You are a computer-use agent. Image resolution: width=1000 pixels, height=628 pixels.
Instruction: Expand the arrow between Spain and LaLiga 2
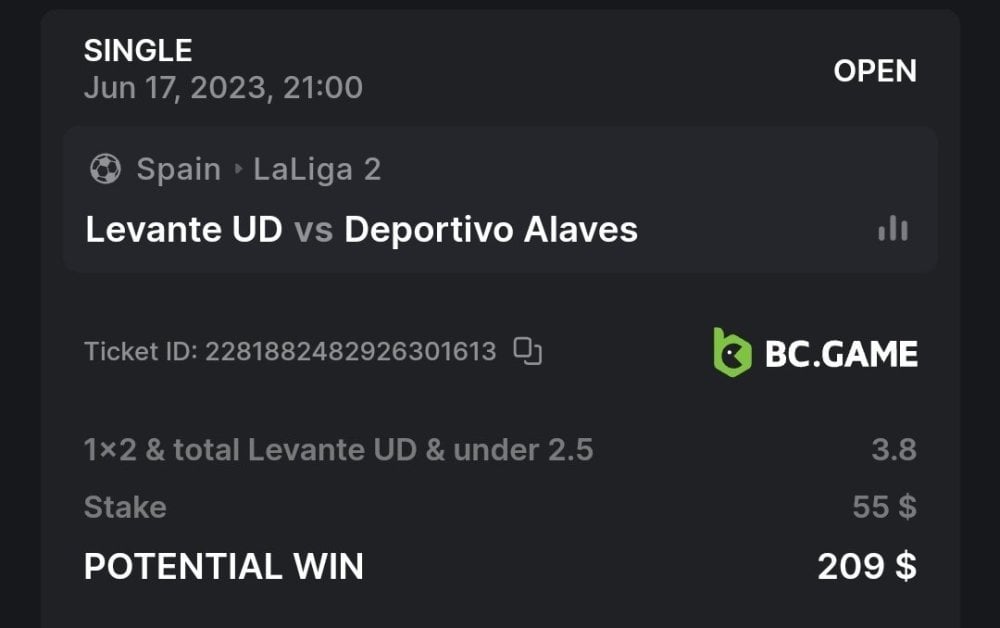[238, 169]
